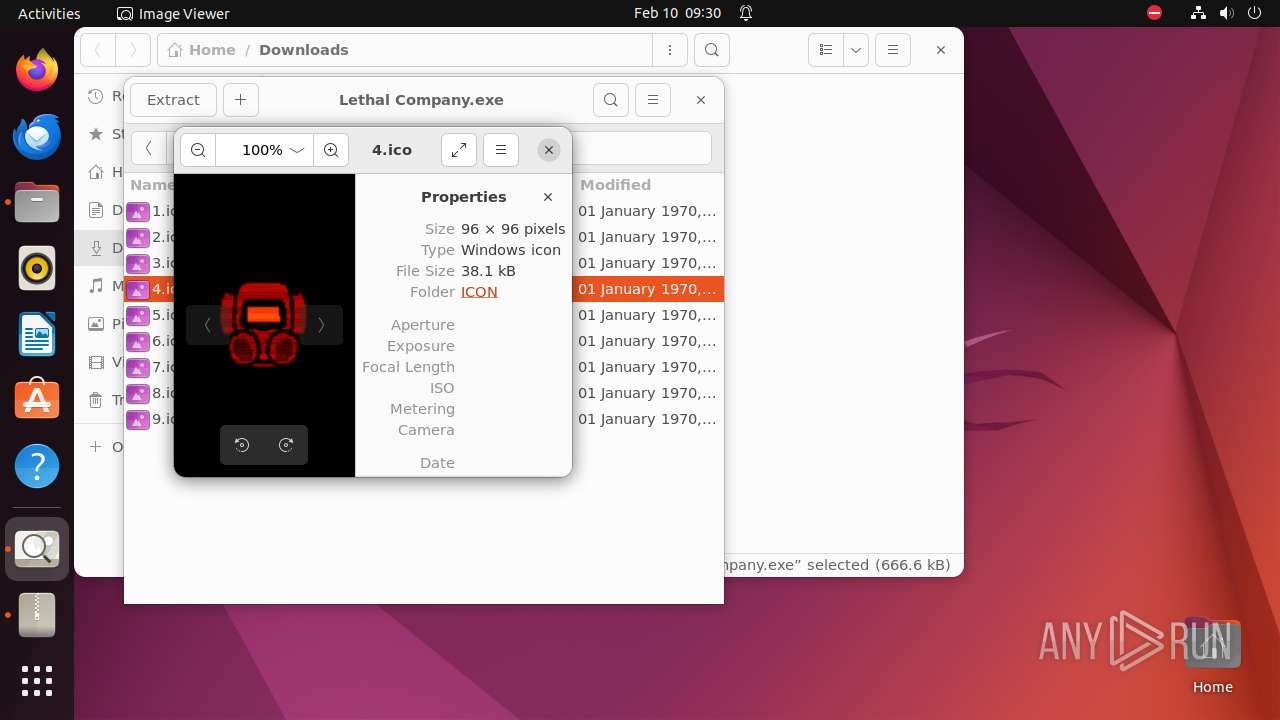Go to previous image arrow

click(207, 325)
